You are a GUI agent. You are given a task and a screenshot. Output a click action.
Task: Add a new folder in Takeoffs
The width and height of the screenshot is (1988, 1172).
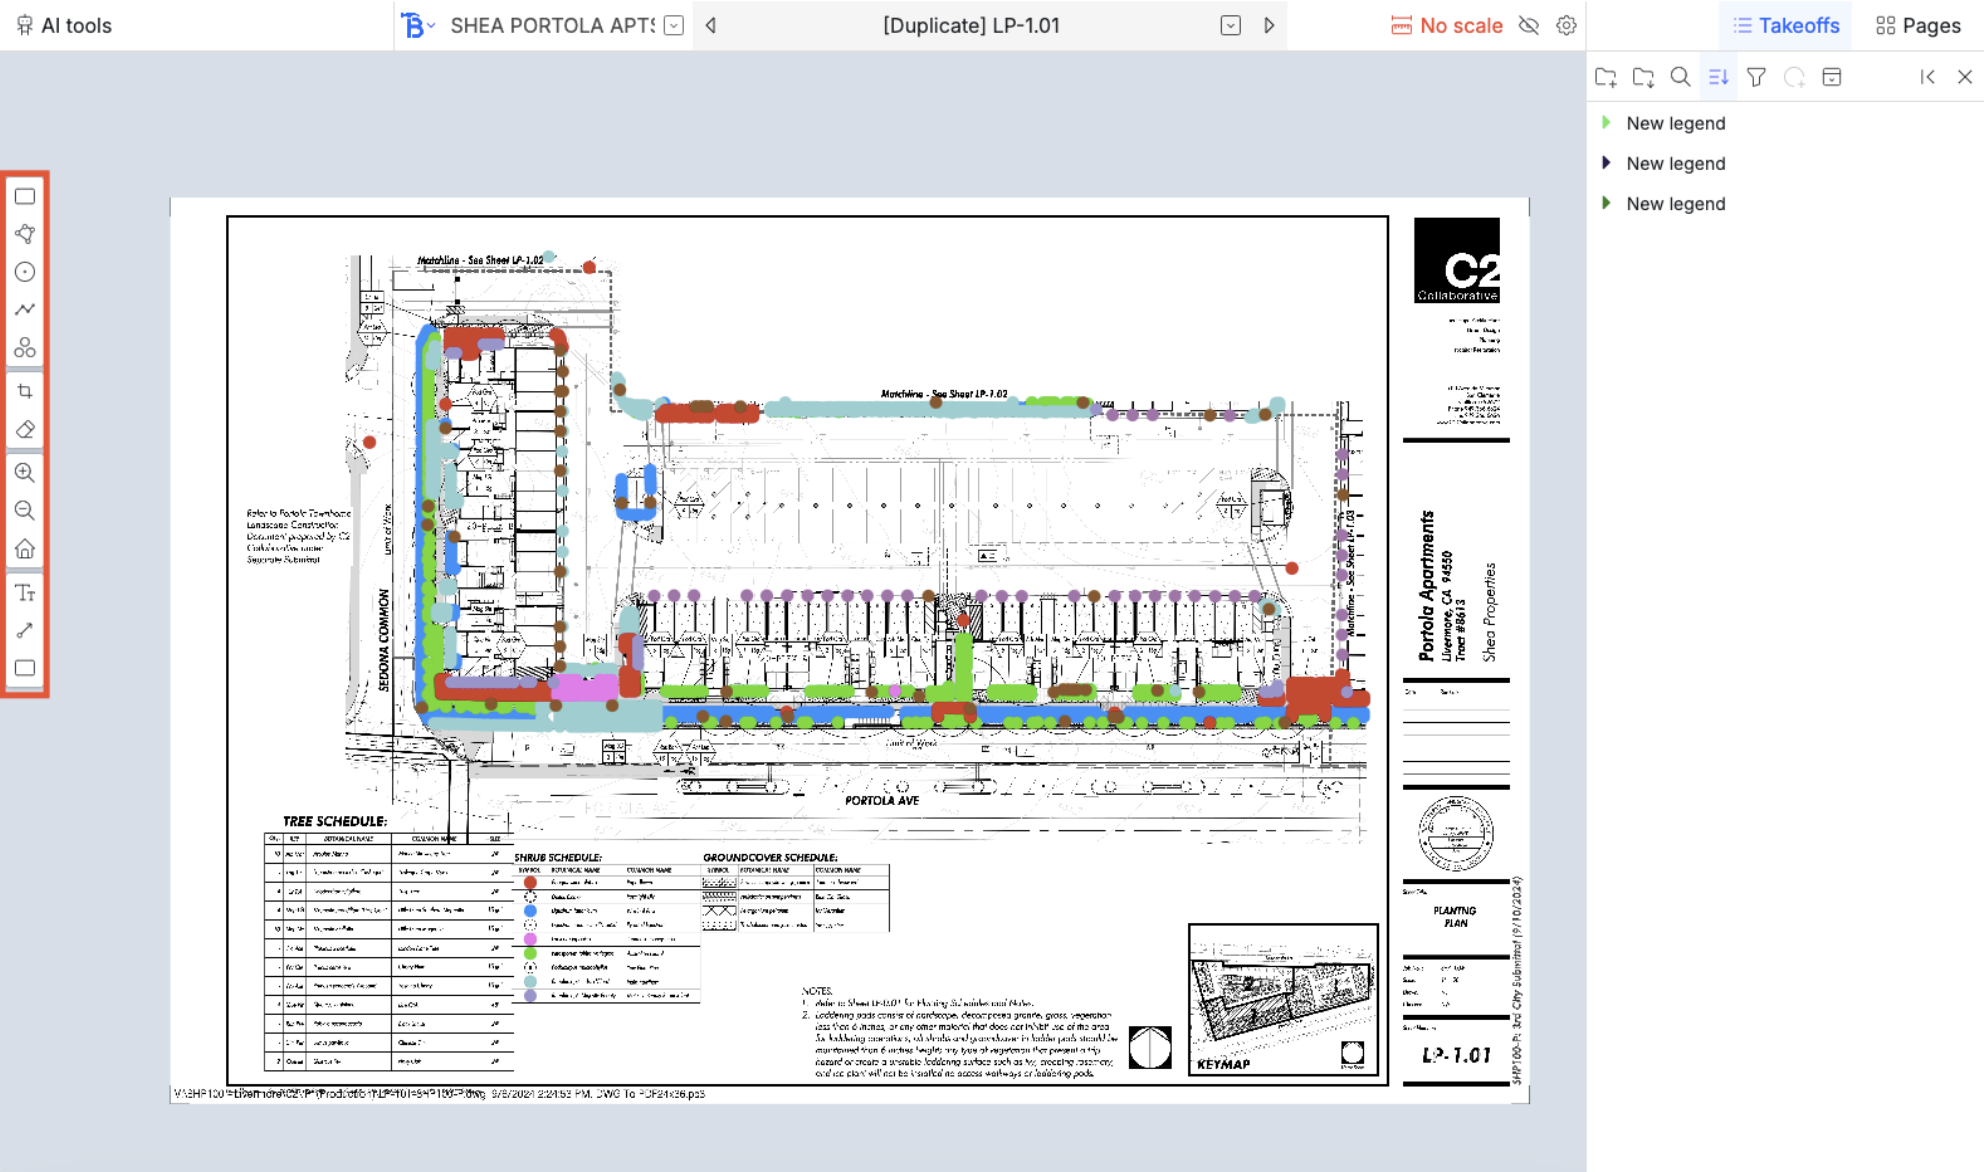pyautogui.click(x=1606, y=77)
